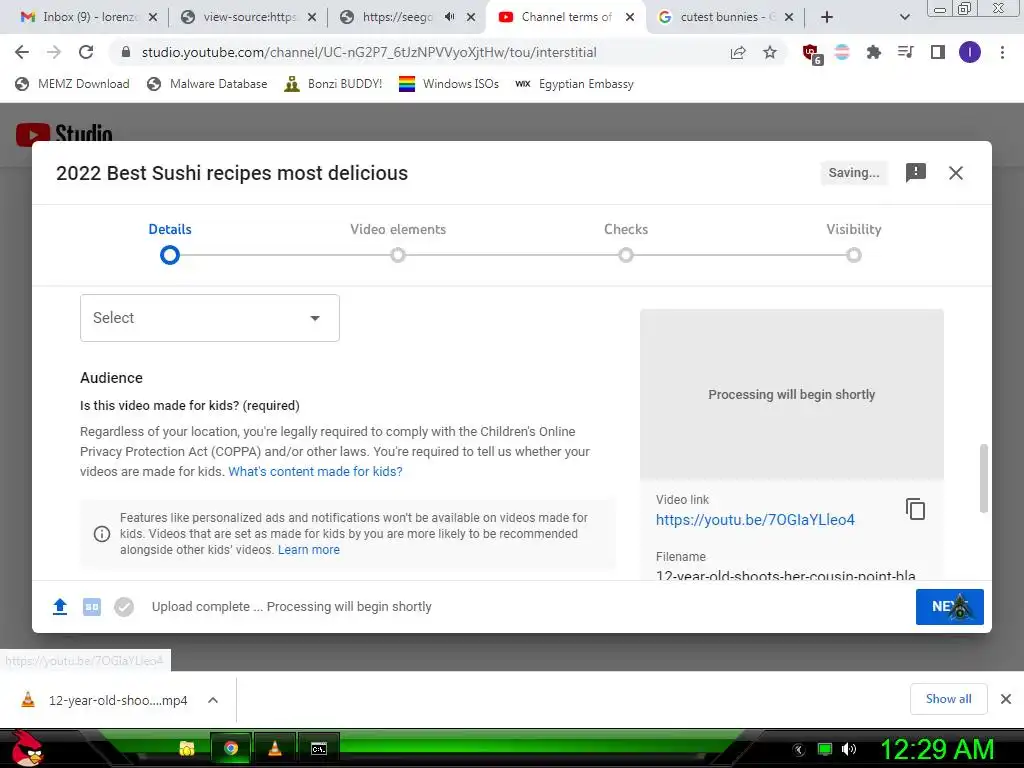The image size is (1024, 768).
Task: Open a new browser tab
Action: 827,17
